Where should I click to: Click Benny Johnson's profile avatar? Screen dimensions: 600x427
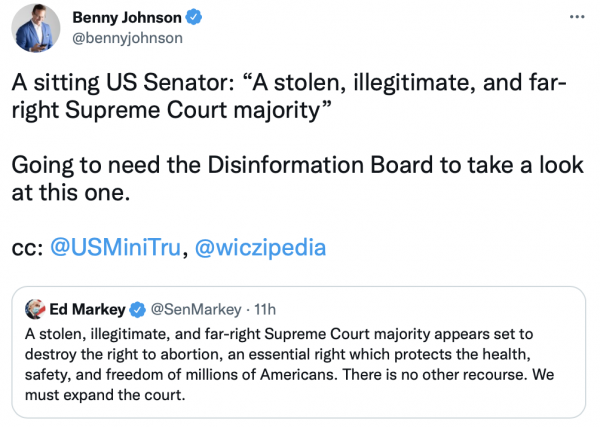tap(39, 29)
